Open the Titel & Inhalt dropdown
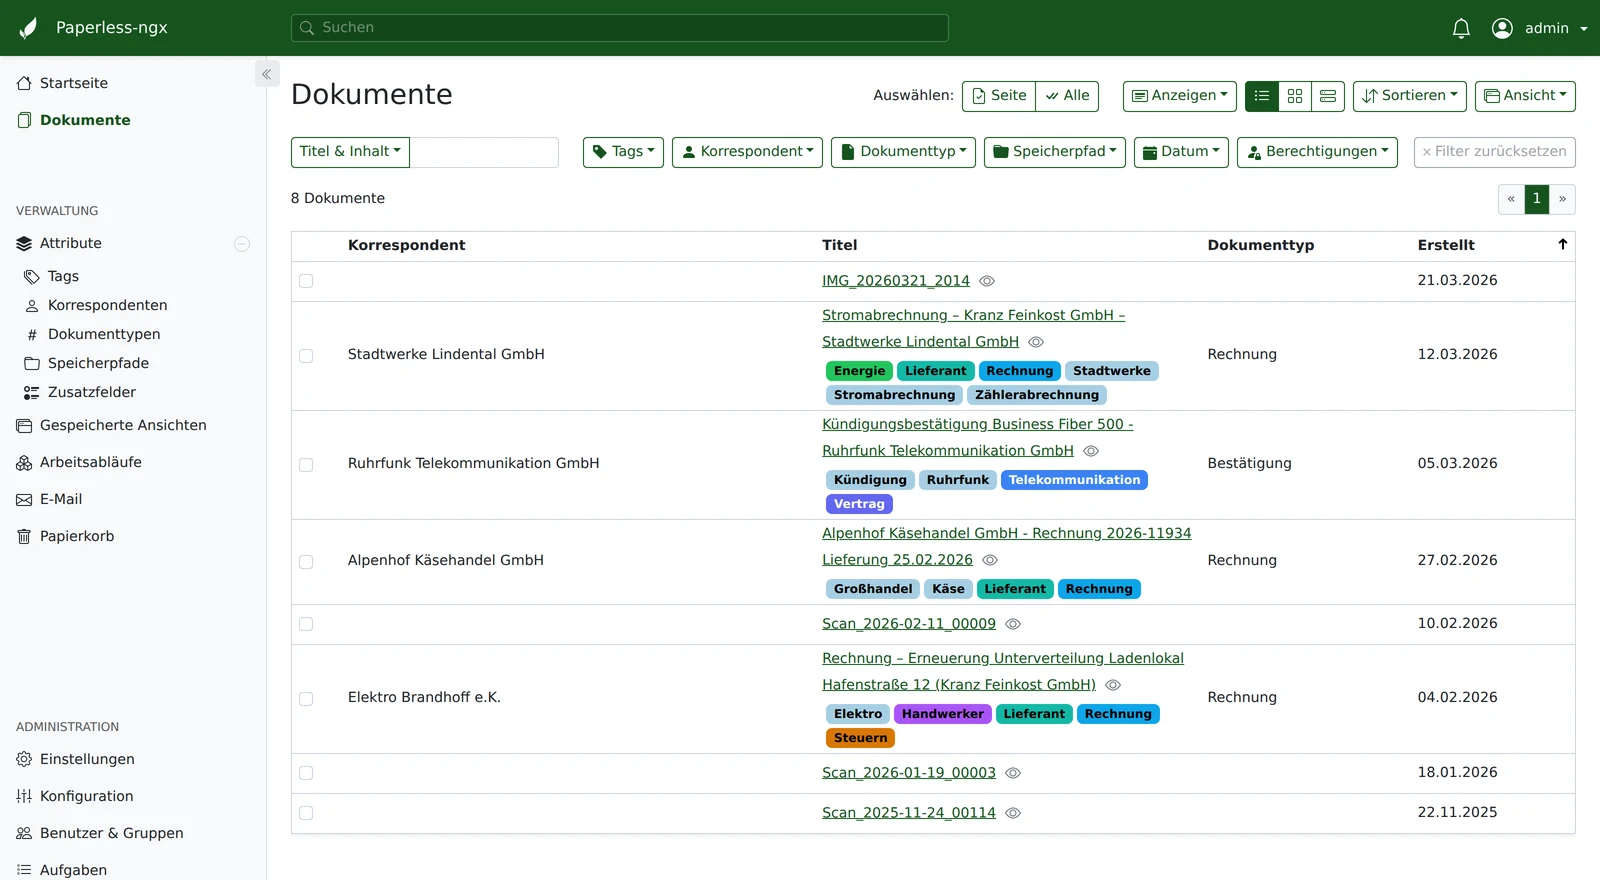The height and width of the screenshot is (880, 1600). (350, 152)
